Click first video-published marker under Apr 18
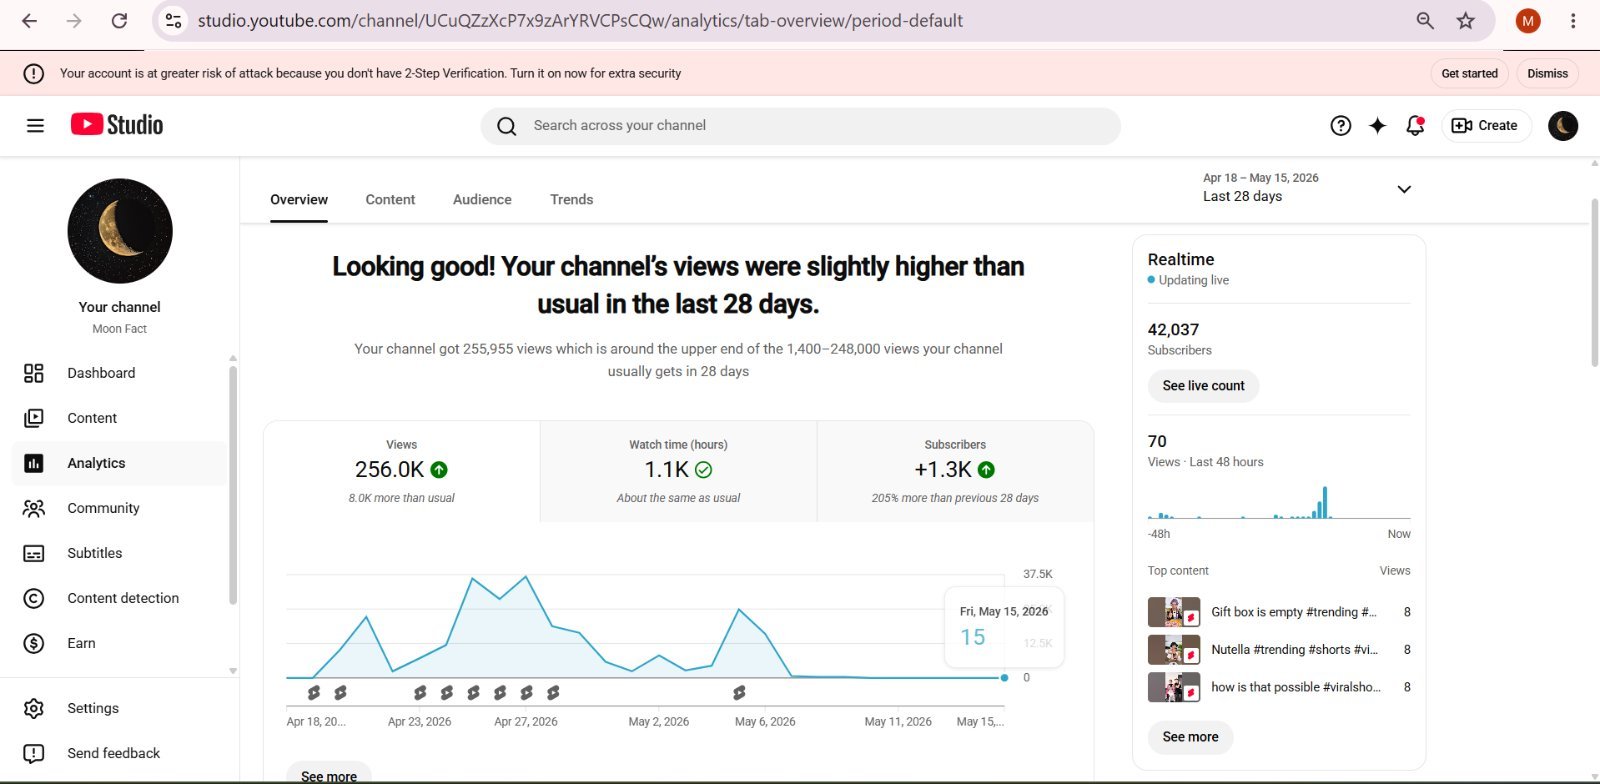This screenshot has height=784, width=1600. pos(314,693)
